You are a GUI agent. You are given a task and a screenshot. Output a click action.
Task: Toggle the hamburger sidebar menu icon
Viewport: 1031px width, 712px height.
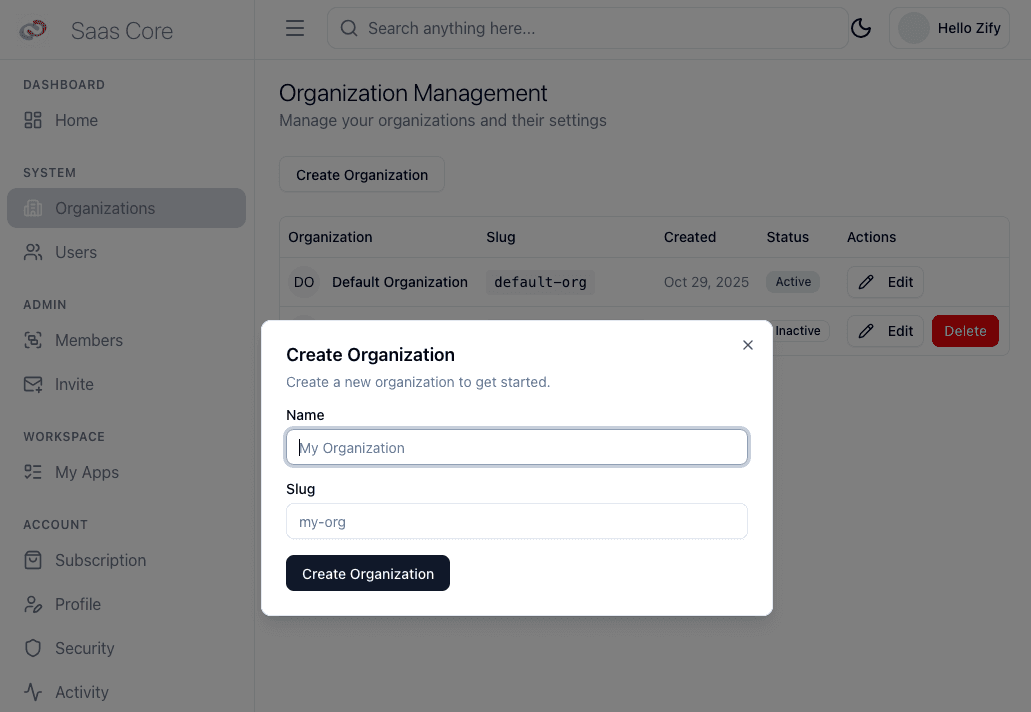[295, 28]
